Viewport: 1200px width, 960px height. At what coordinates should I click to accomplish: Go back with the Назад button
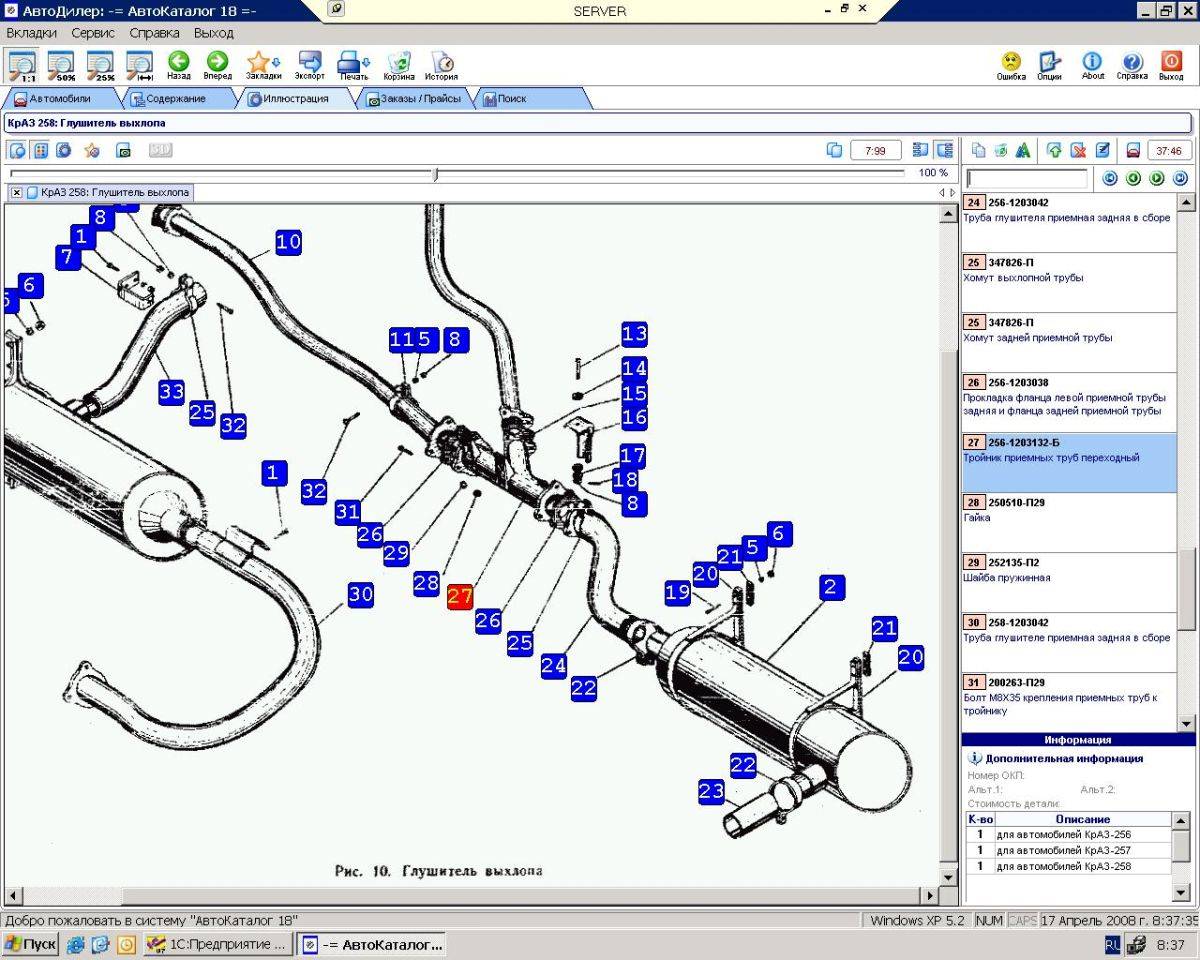(x=179, y=66)
